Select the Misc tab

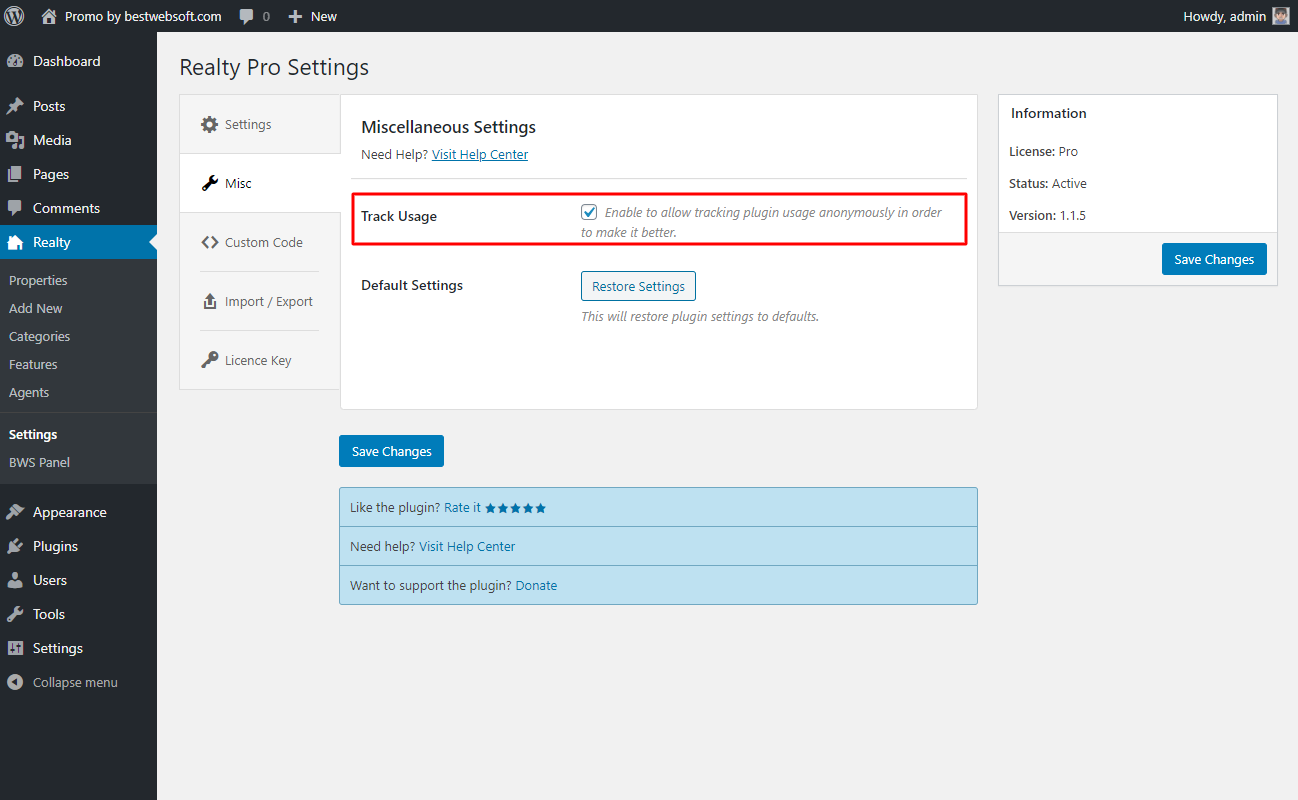click(x=260, y=184)
